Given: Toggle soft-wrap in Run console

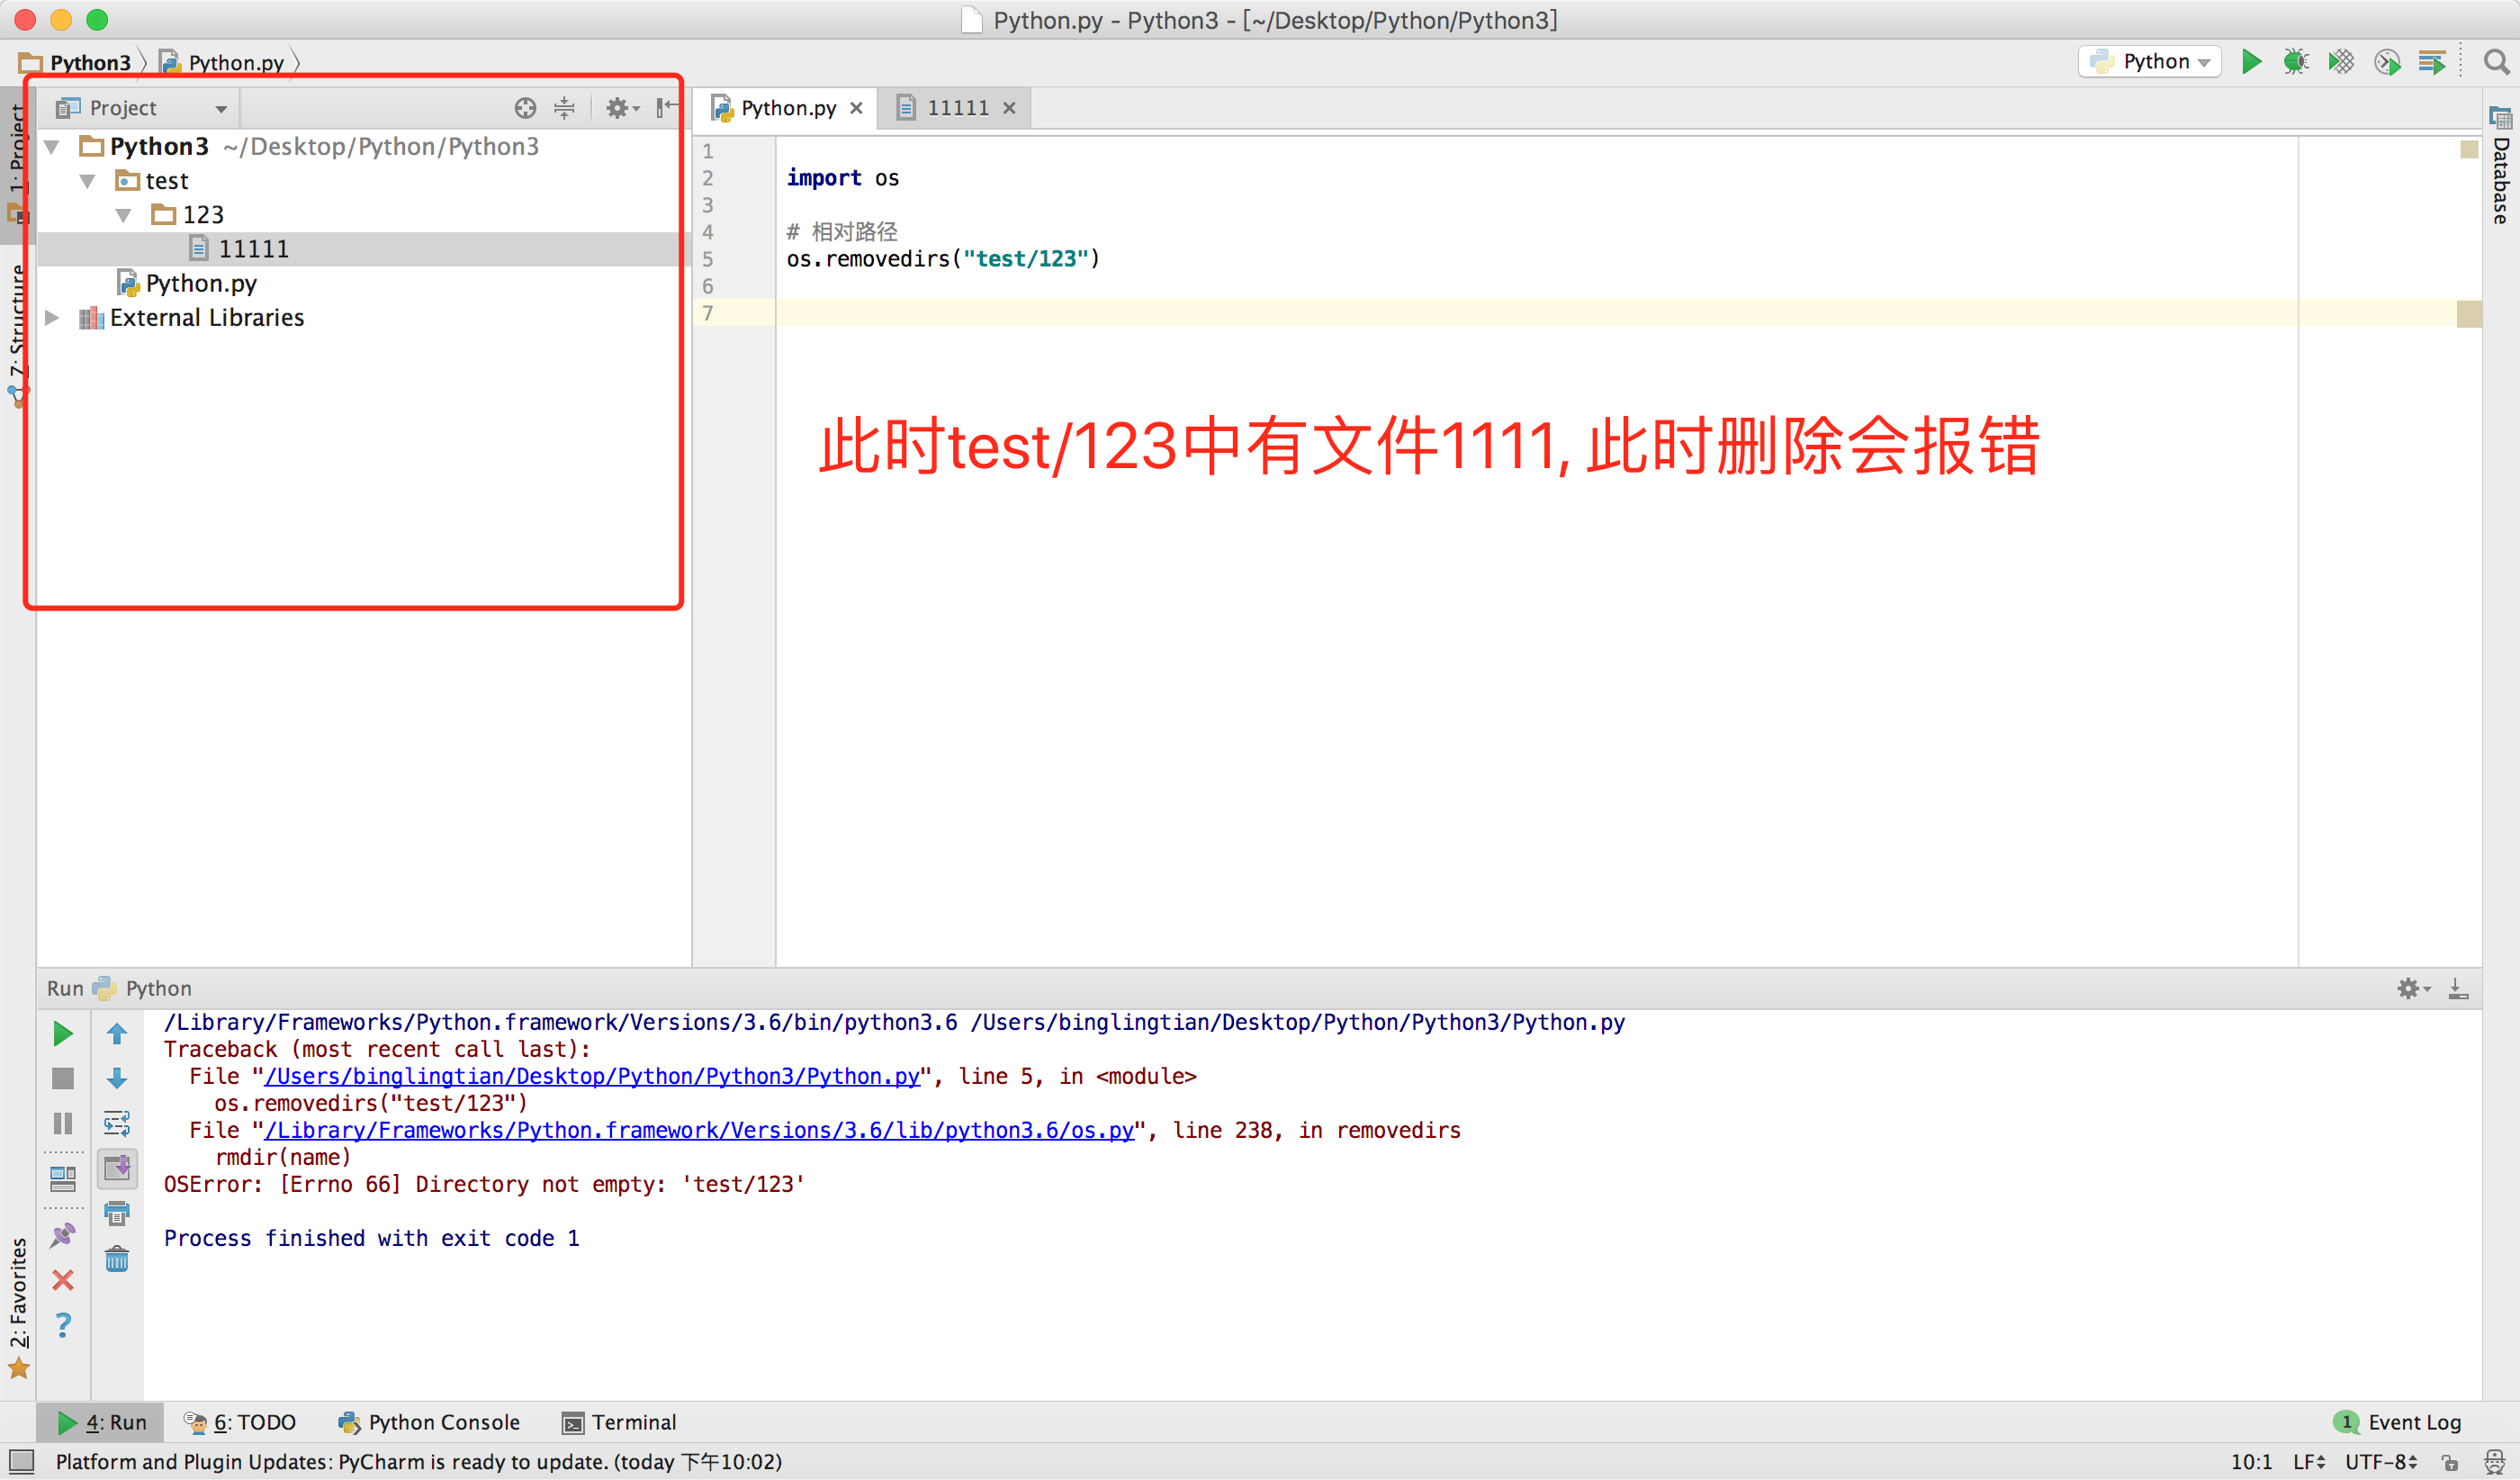Looking at the screenshot, I should [117, 1124].
